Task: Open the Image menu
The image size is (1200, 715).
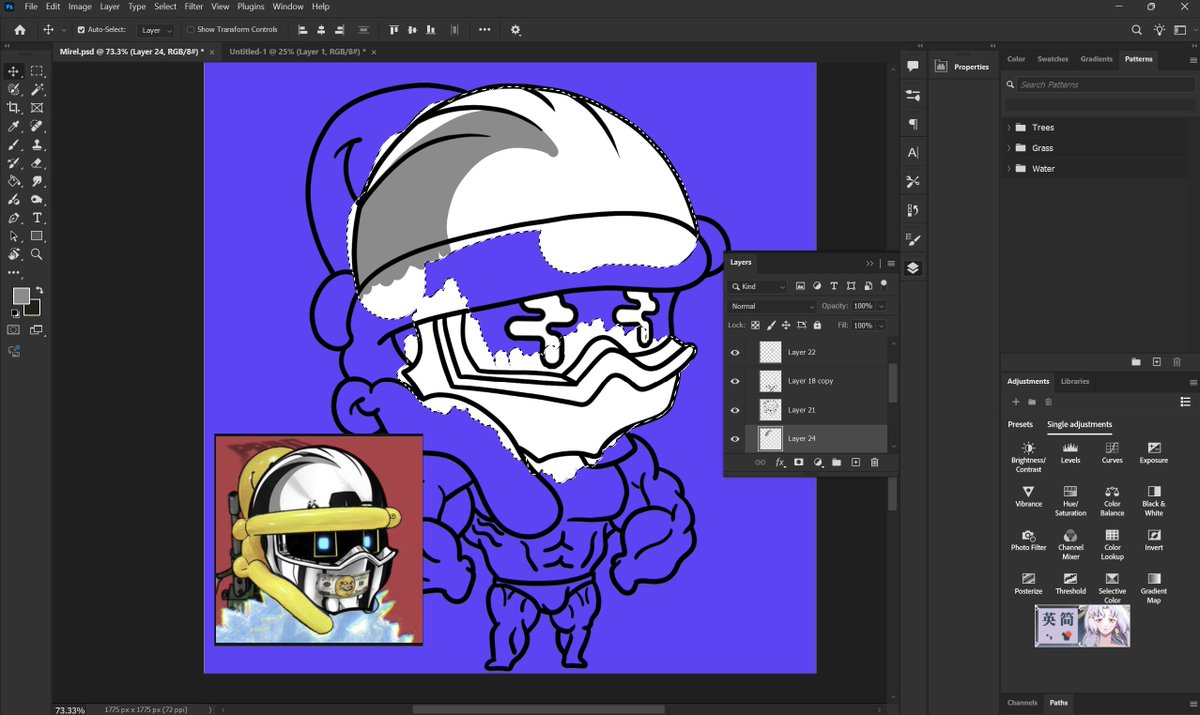Action: point(80,6)
